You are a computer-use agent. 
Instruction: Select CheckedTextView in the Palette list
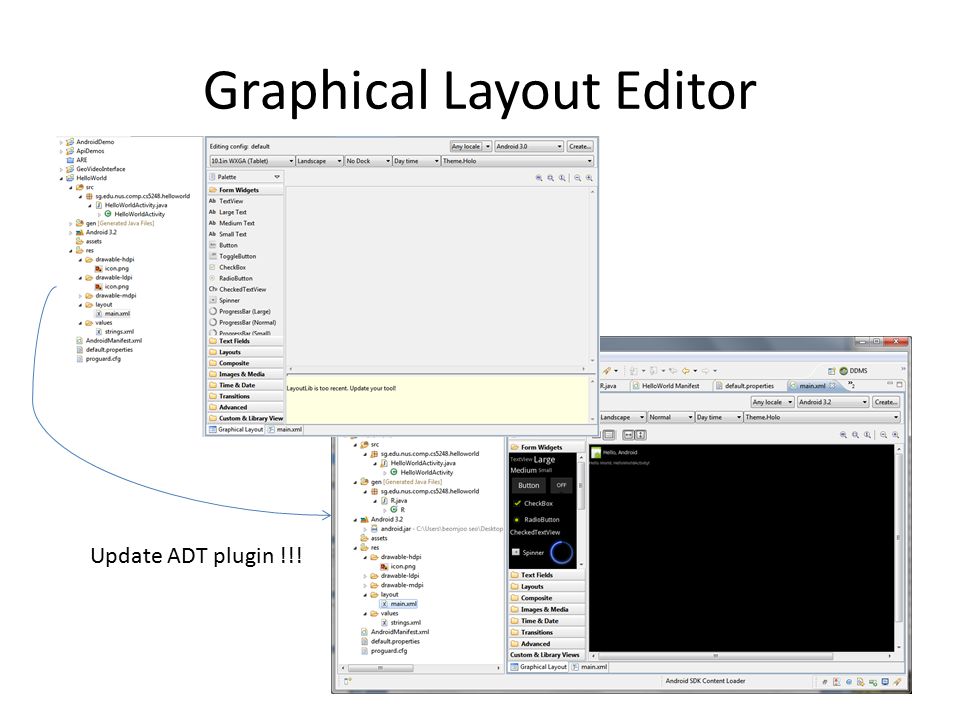pyautogui.click(x=238, y=289)
